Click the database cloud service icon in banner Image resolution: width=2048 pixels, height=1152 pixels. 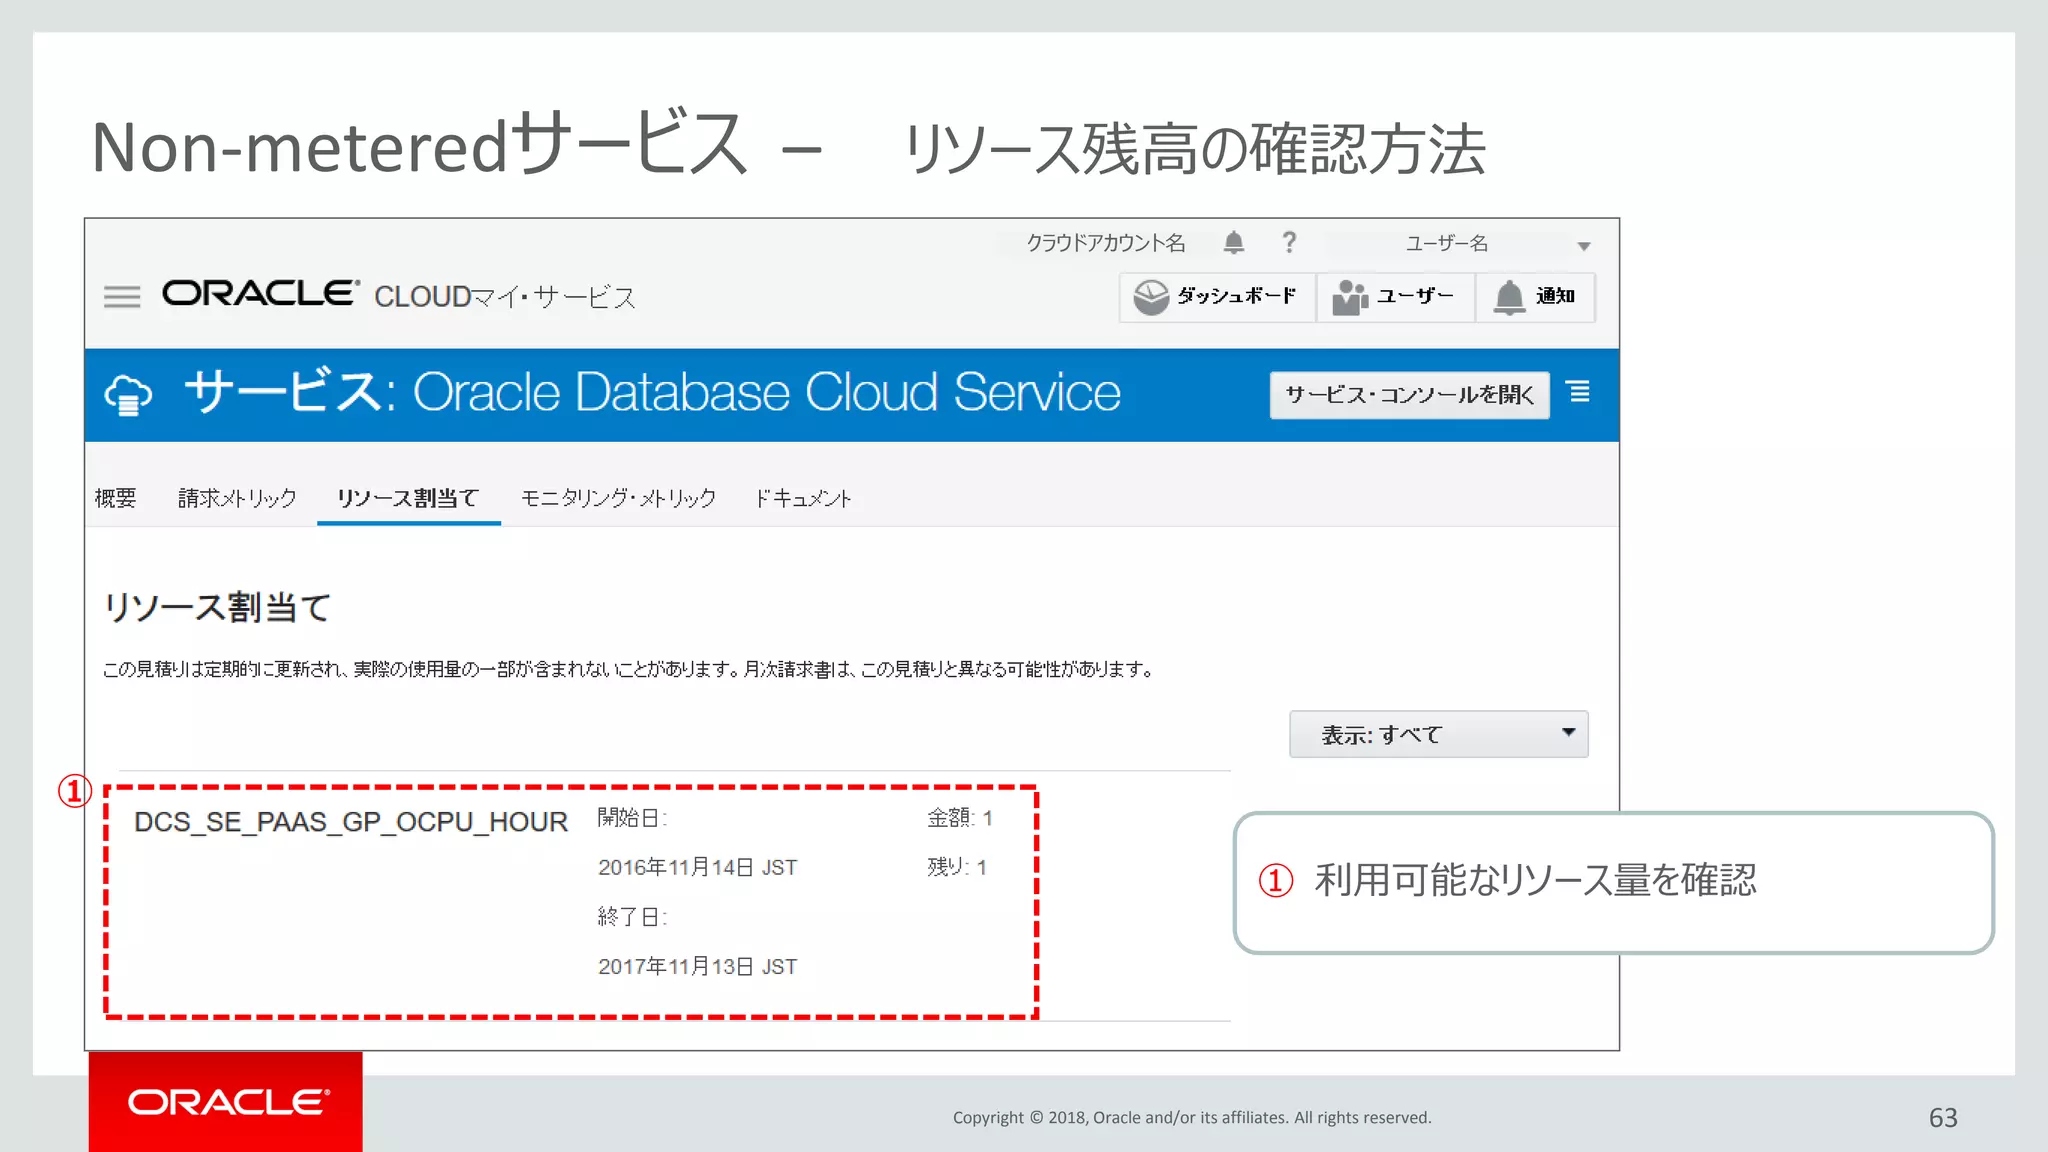coord(128,395)
